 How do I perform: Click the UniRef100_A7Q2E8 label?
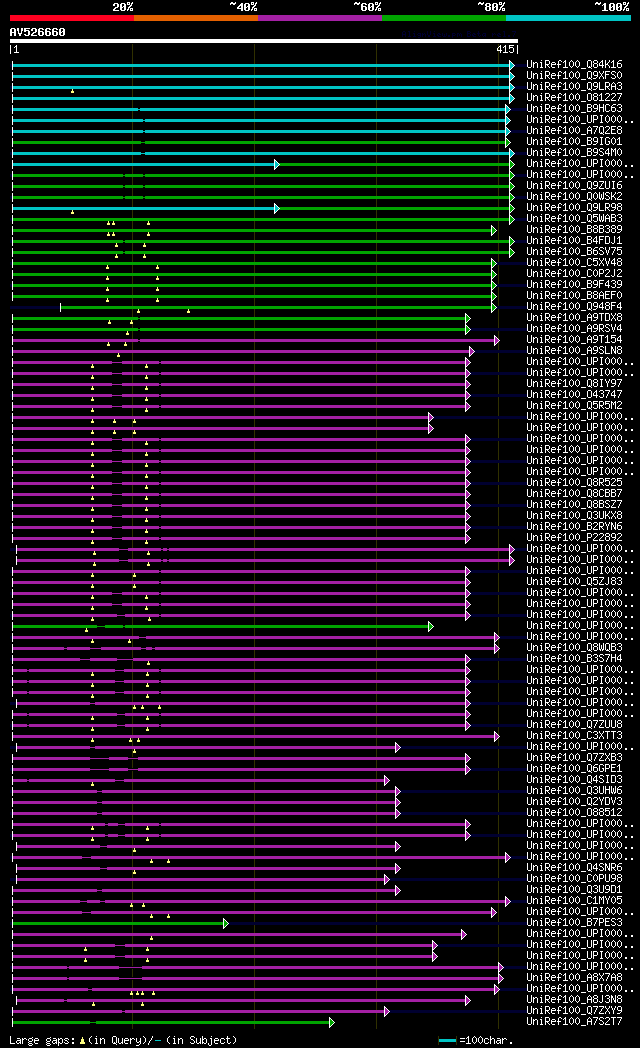pyautogui.click(x=574, y=130)
